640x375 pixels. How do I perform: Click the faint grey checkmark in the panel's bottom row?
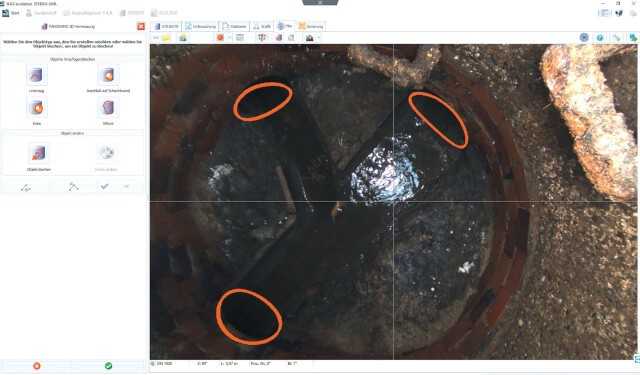tap(127, 186)
